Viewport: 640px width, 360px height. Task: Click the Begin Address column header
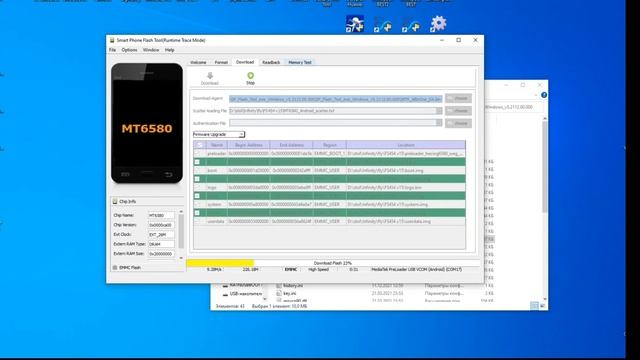tap(249, 145)
